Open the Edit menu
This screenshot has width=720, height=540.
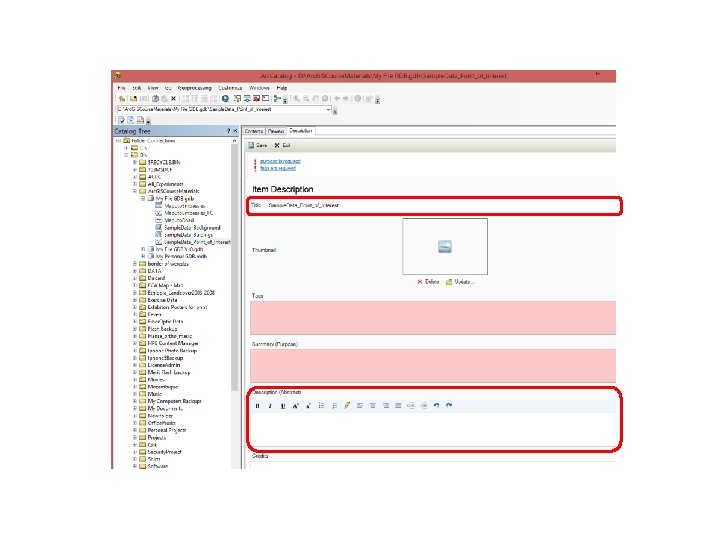click(x=137, y=88)
